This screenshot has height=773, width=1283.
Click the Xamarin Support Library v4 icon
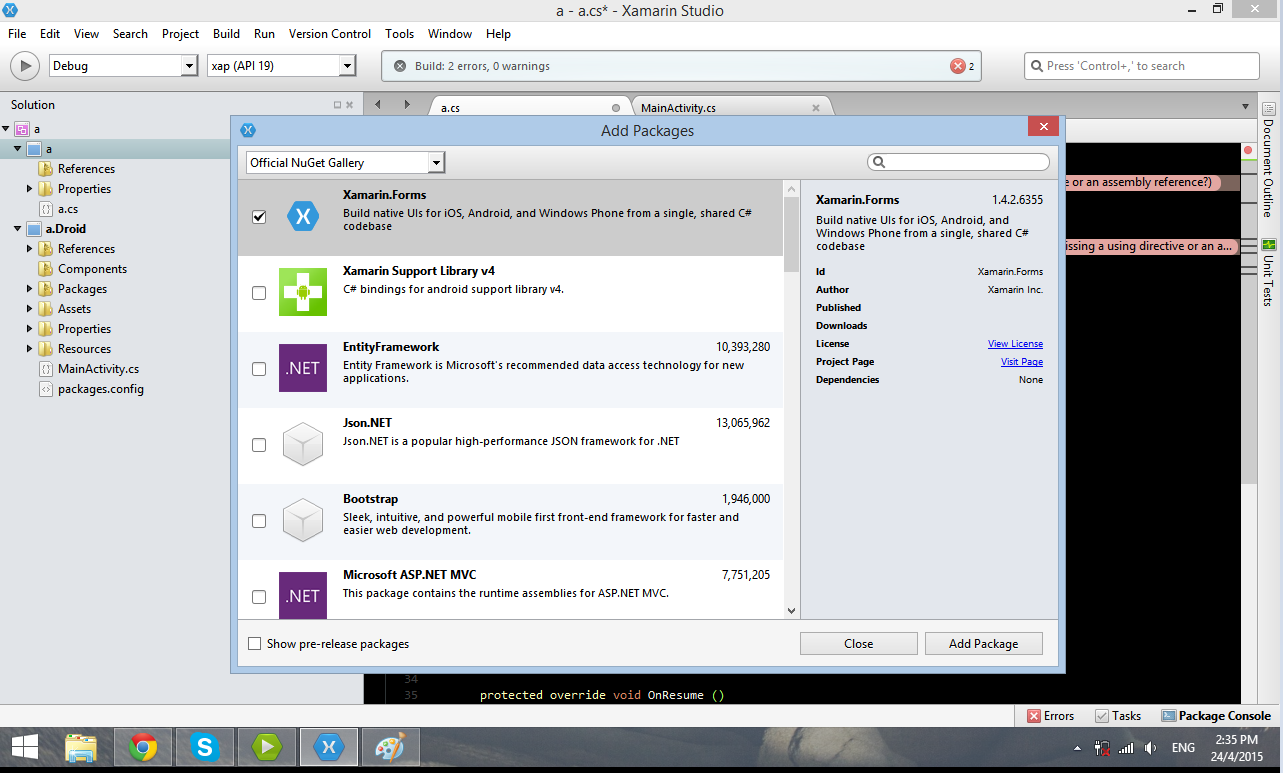pyautogui.click(x=303, y=292)
